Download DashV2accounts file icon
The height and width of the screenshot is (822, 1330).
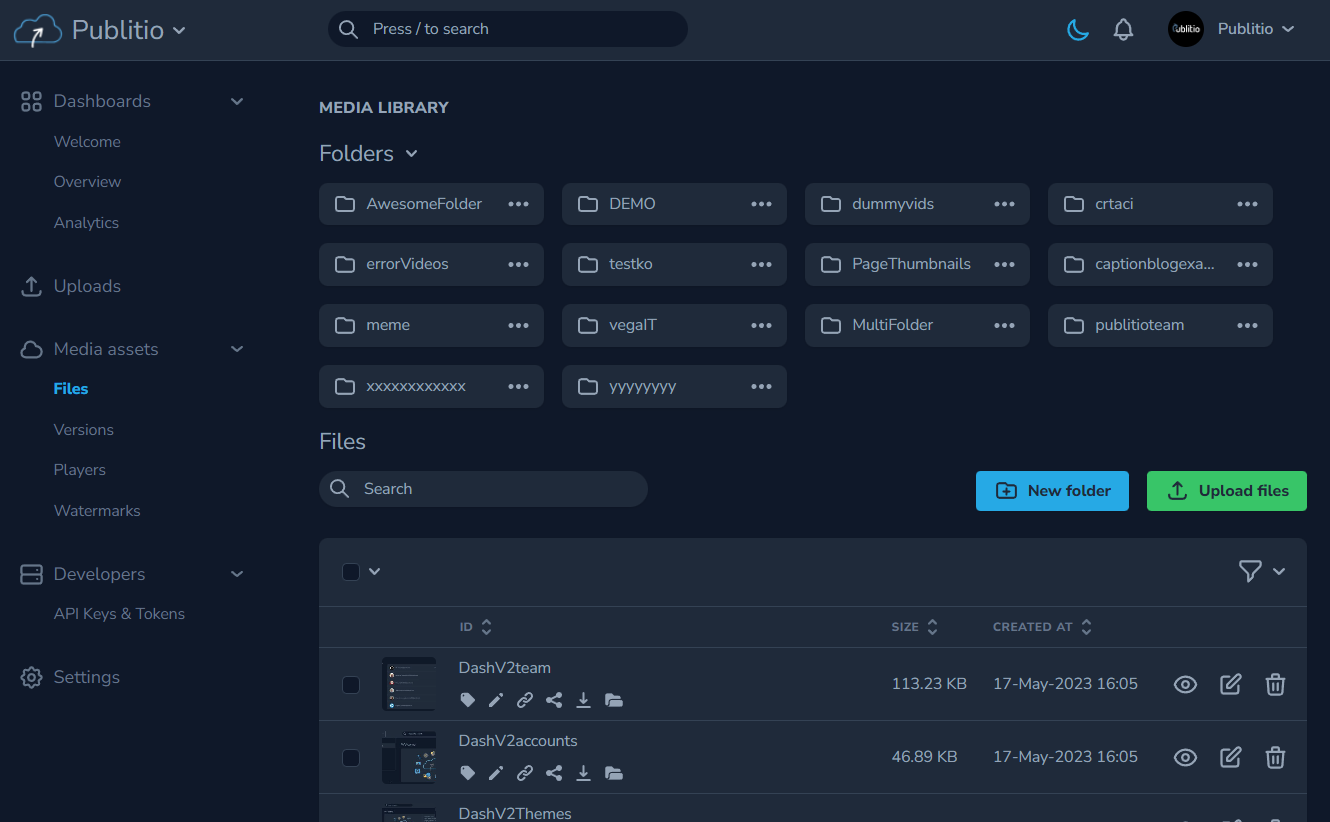[x=584, y=773]
